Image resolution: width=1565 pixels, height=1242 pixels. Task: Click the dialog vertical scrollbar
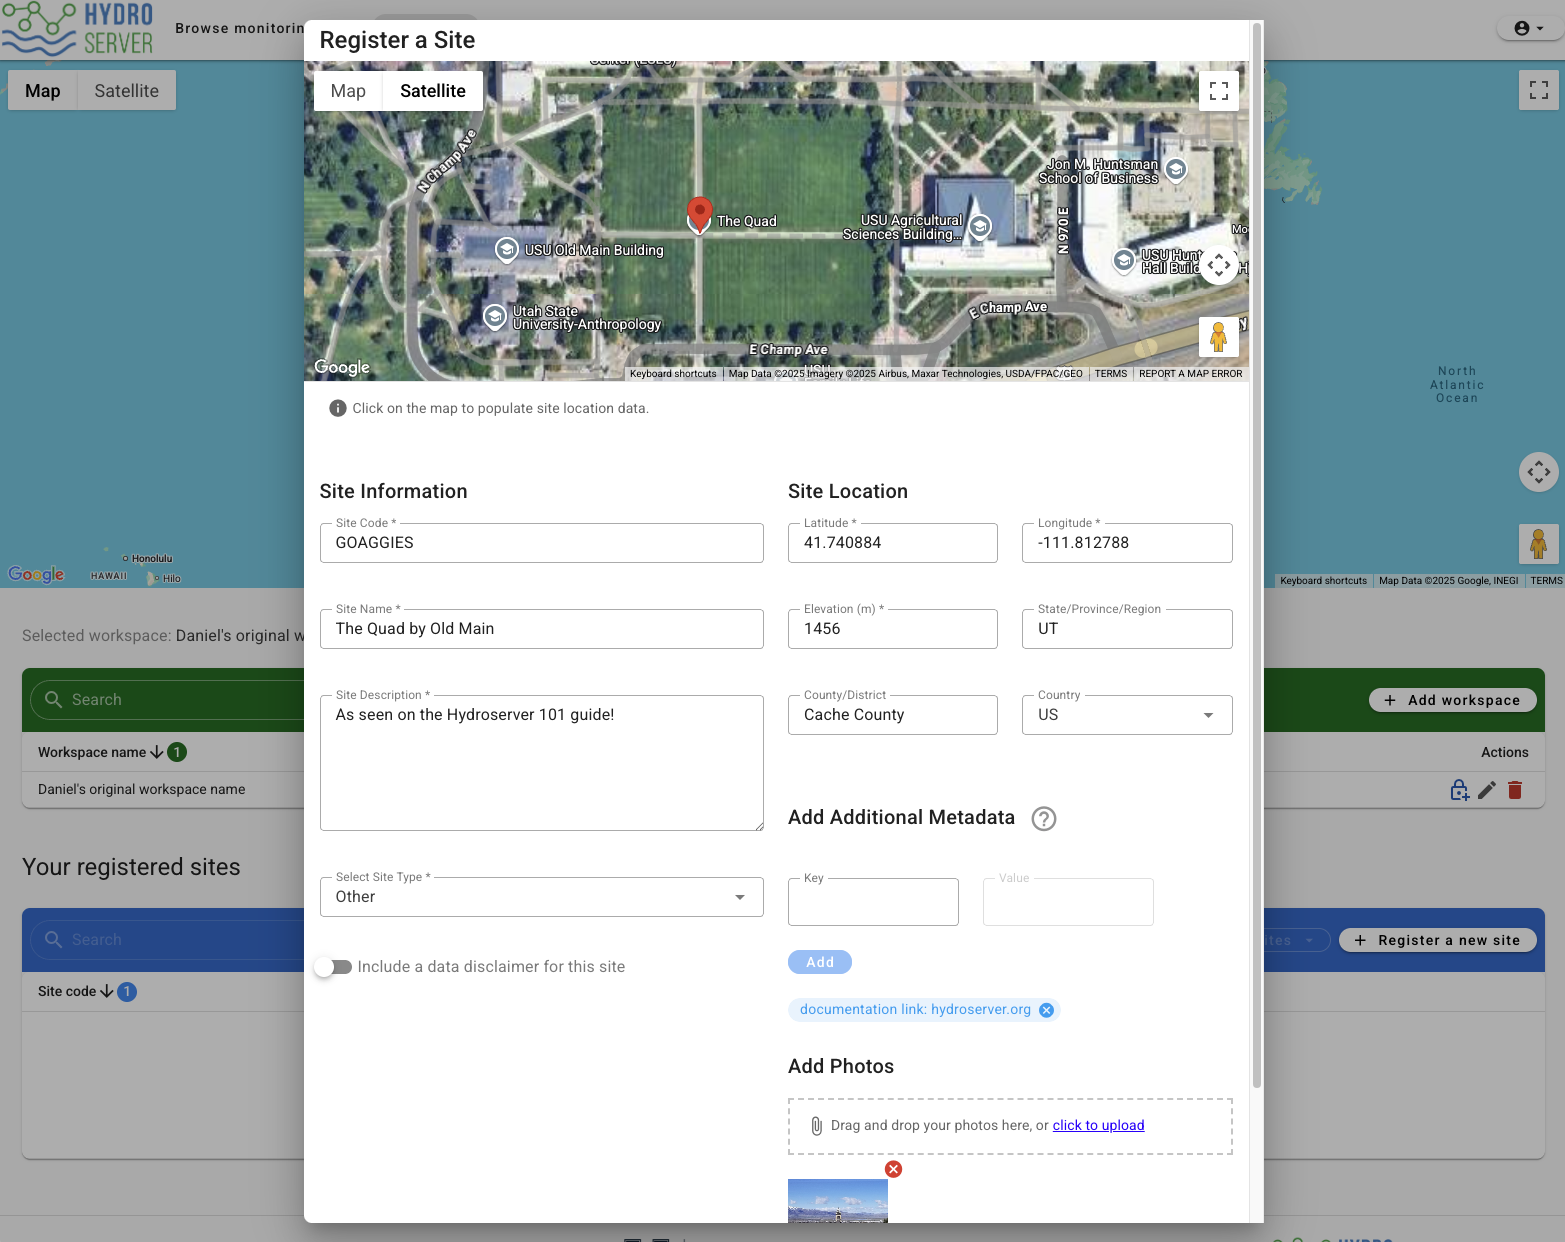(x=1257, y=555)
